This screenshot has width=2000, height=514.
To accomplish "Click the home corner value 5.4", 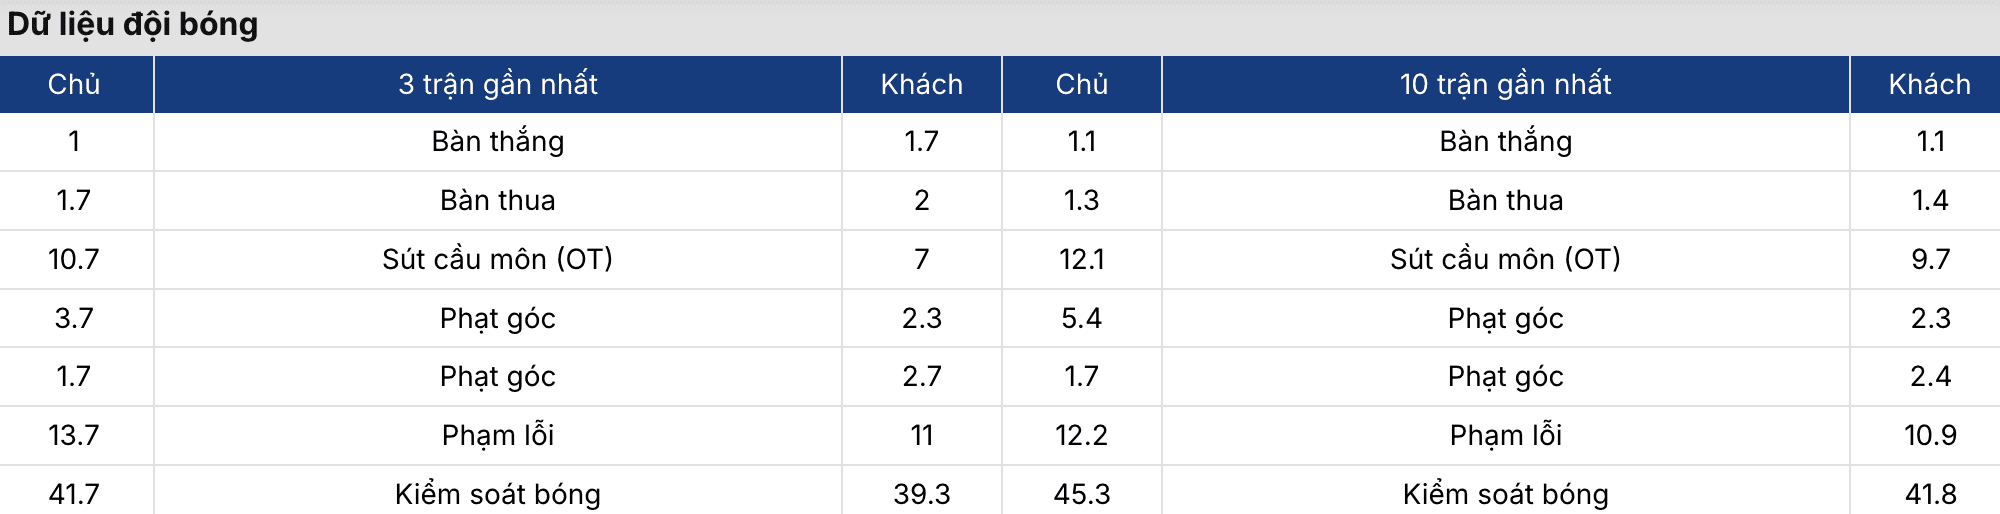I will tap(1081, 318).
